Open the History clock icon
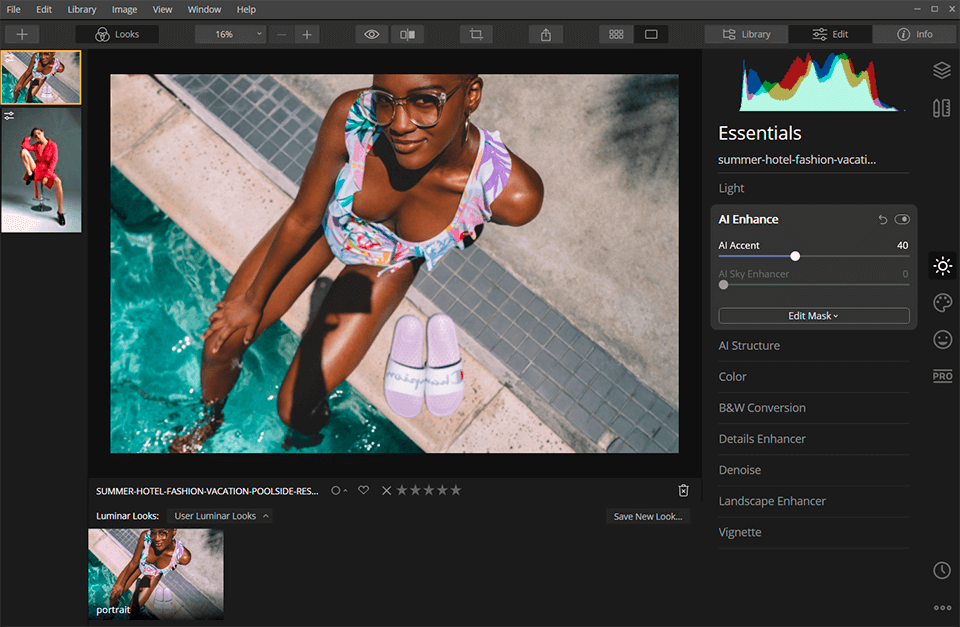 pyautogui.click(x=941, y=570)
